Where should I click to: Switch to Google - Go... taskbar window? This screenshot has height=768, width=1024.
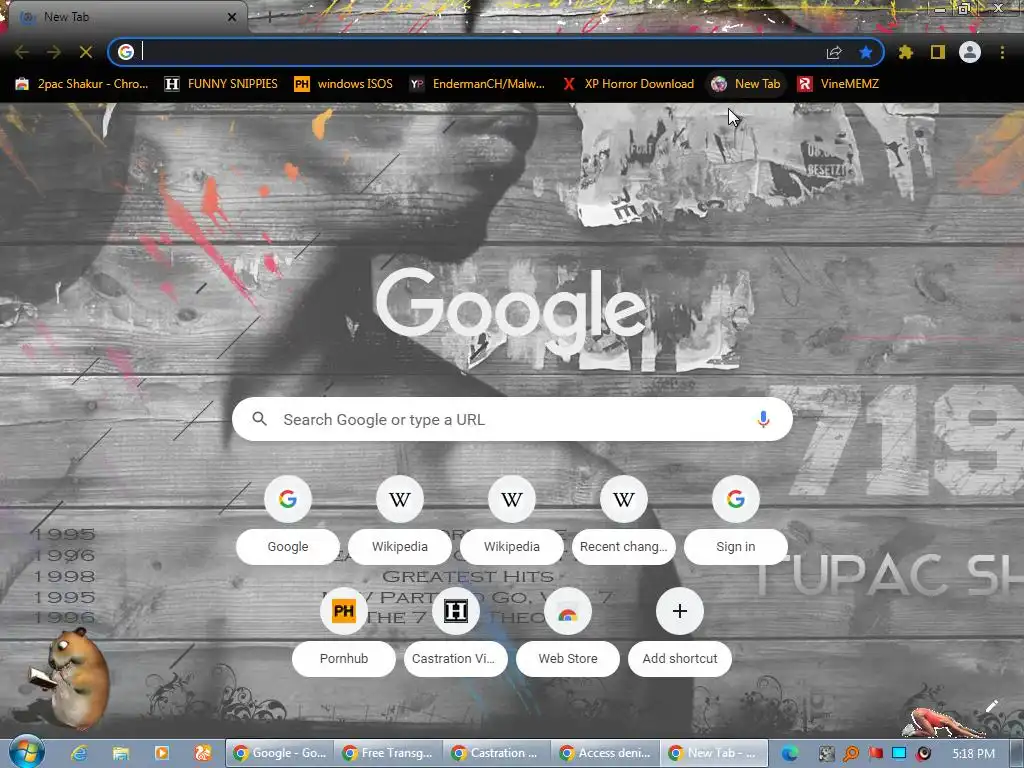(280, 753)
